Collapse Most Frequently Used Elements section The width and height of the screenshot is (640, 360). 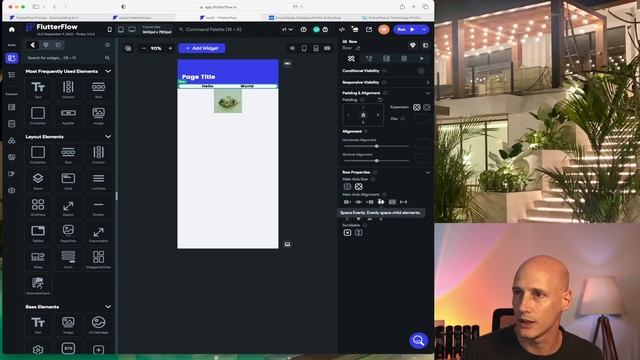click(108, 71)
